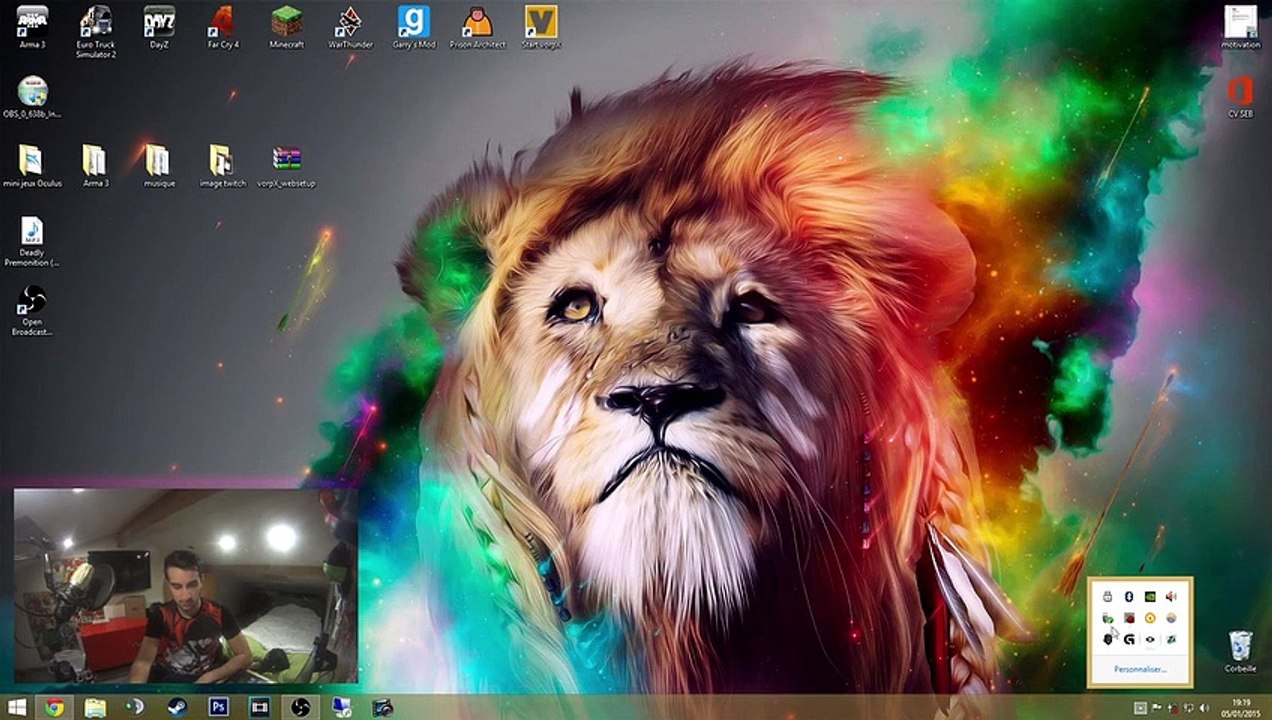
Task: Switch to Photoshop in the taskbar
Action: pyautogui.click(x=218, y=708)
